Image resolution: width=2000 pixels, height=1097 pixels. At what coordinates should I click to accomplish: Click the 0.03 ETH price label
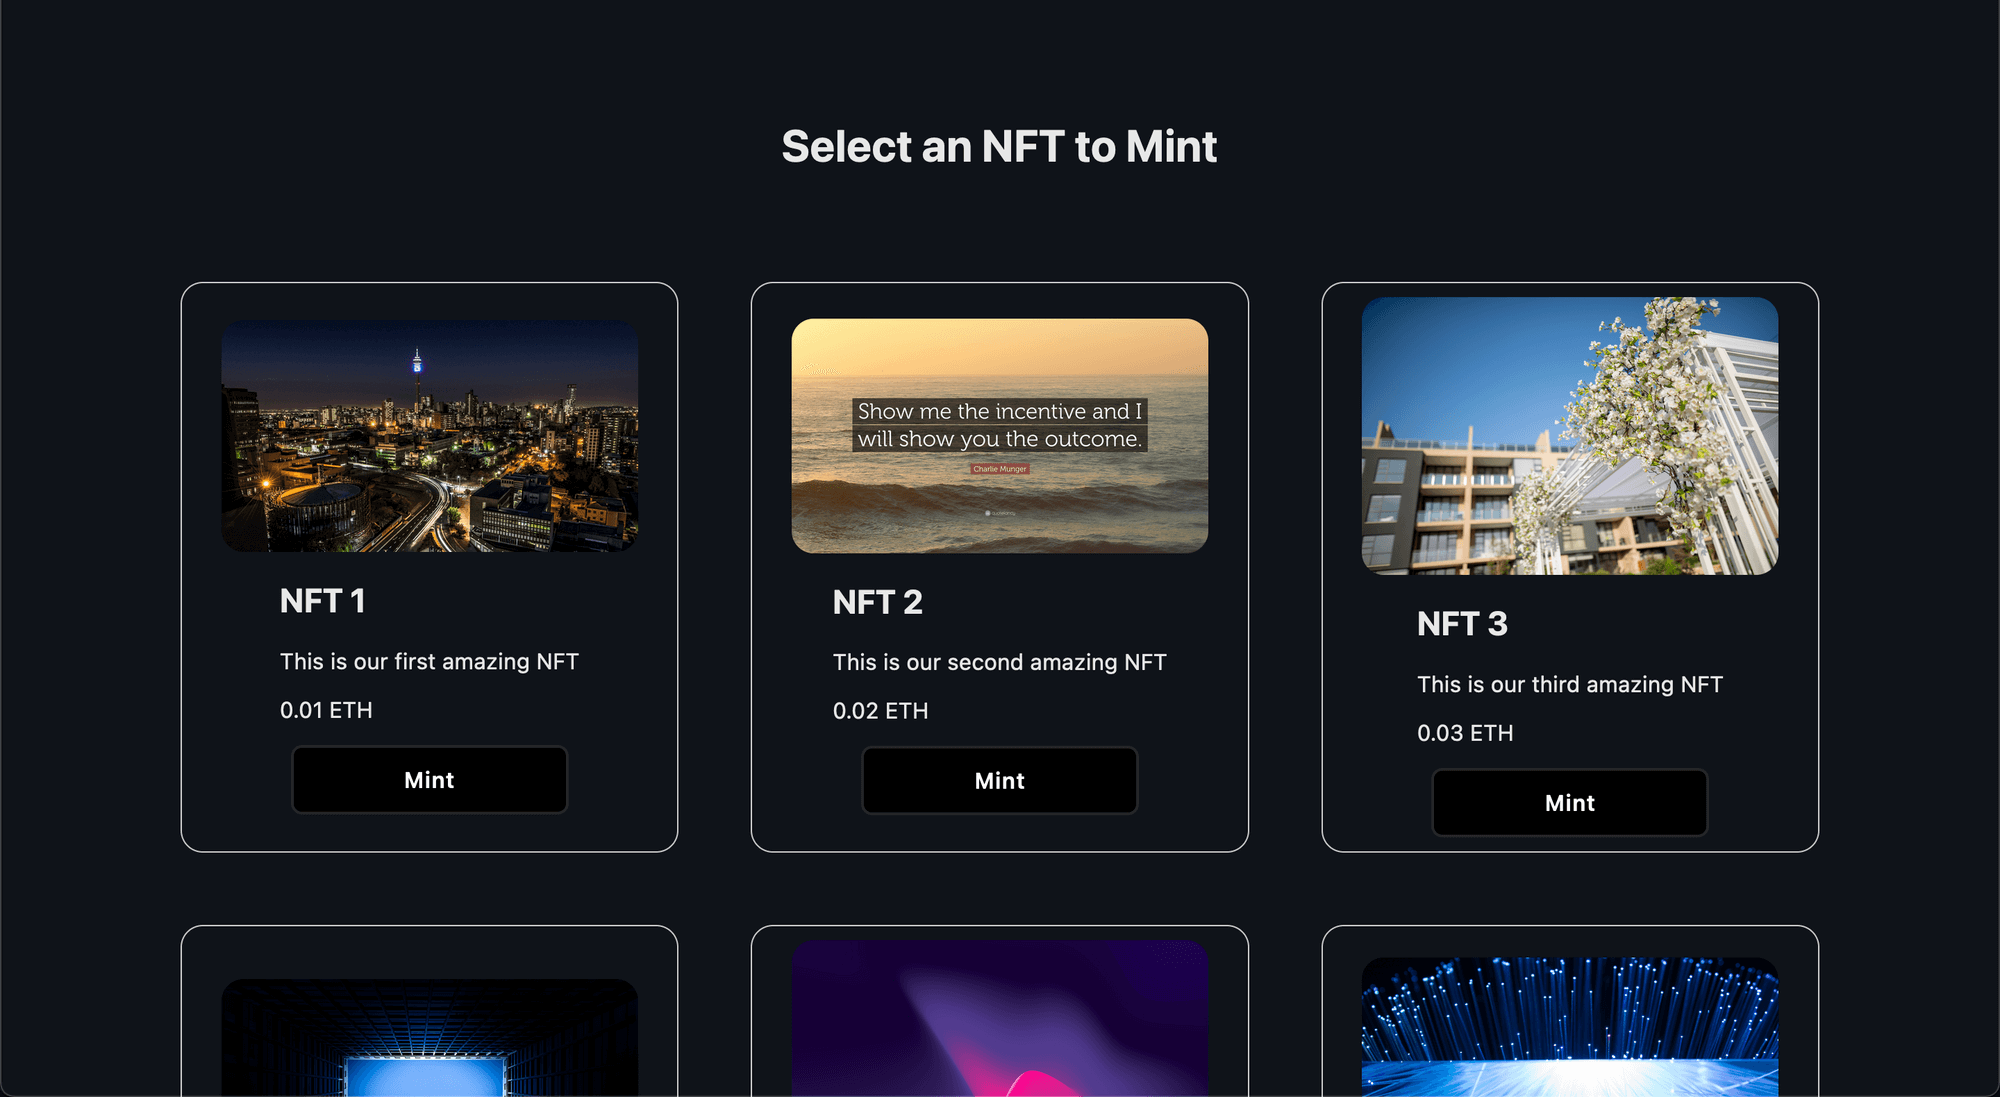pos(1465,732)
